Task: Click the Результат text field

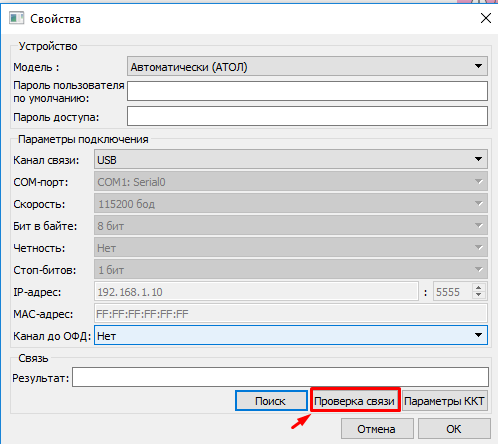Action: (280, 377)
